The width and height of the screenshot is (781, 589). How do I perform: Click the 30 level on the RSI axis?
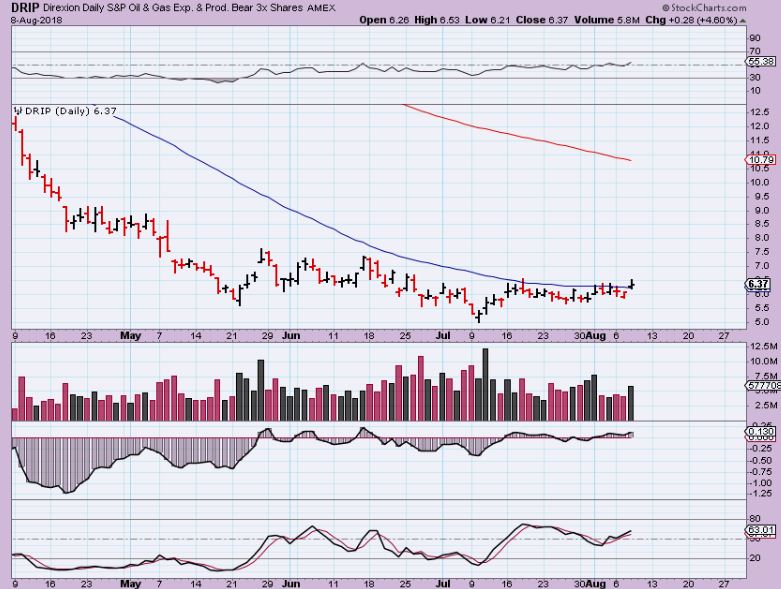755,78
